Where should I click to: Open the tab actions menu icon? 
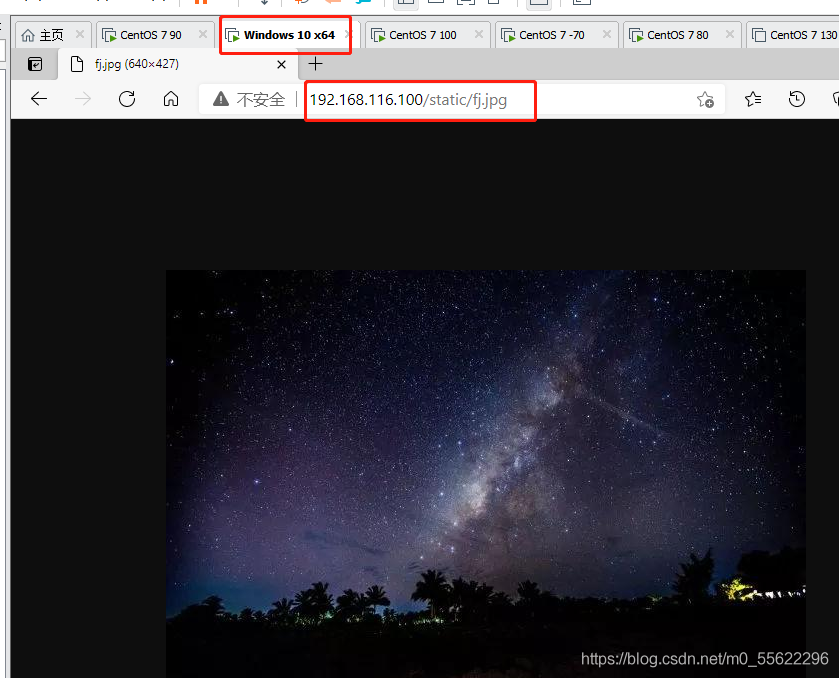[x=35, y=64]
